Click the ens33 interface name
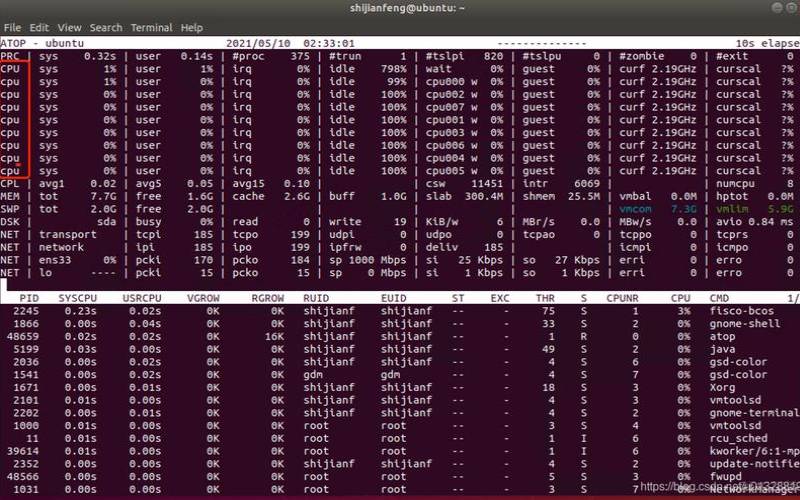This screenshot has width=800, height=500. (x=55, y=260)
